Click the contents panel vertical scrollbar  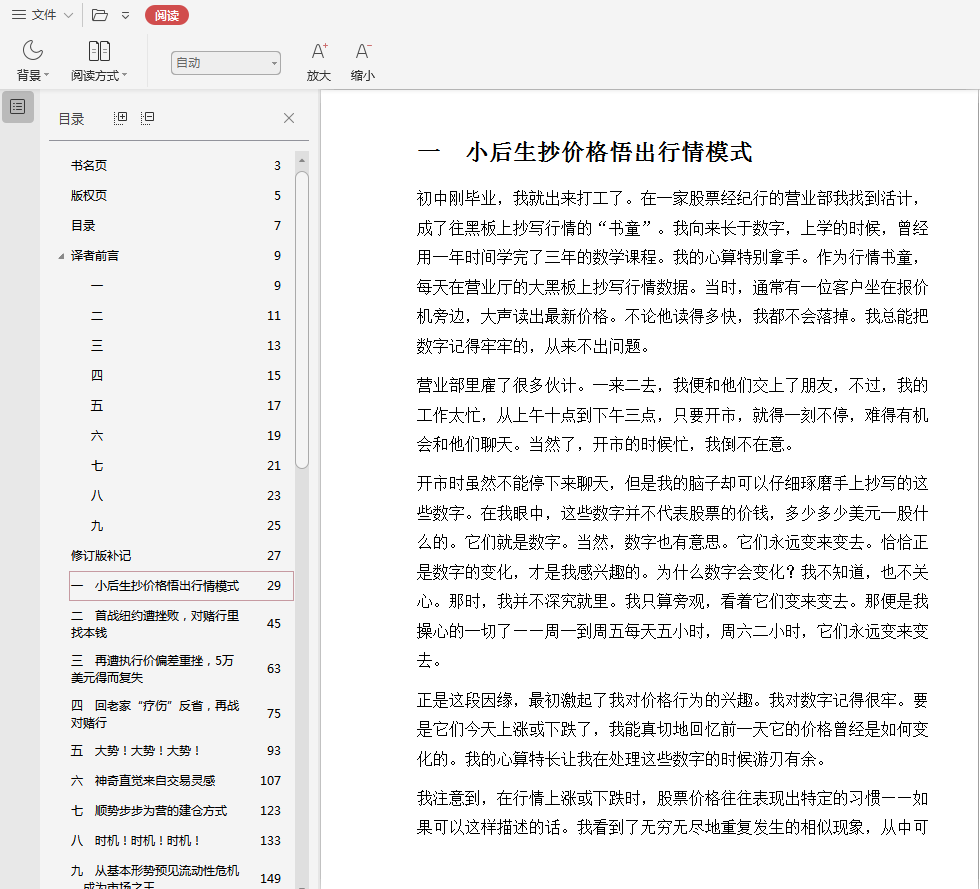(302, 320)
